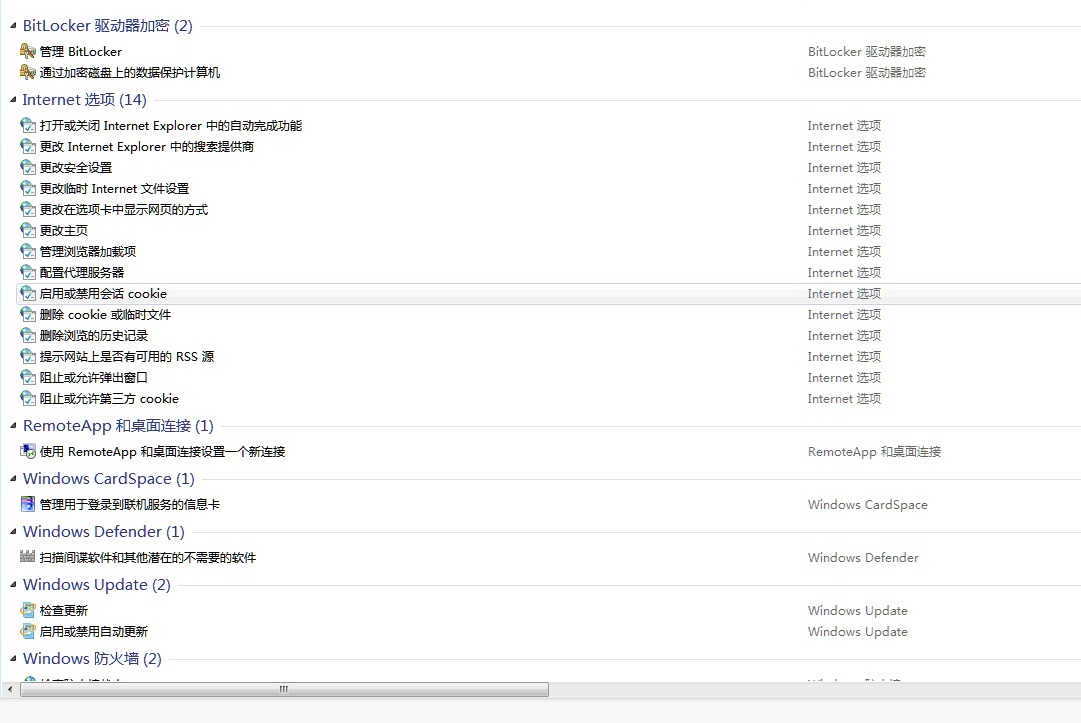This screenshot has height=723, width=1081.
Task: Click the icon beside 管理浏览器加载项
Action: [x=28, y=252]
